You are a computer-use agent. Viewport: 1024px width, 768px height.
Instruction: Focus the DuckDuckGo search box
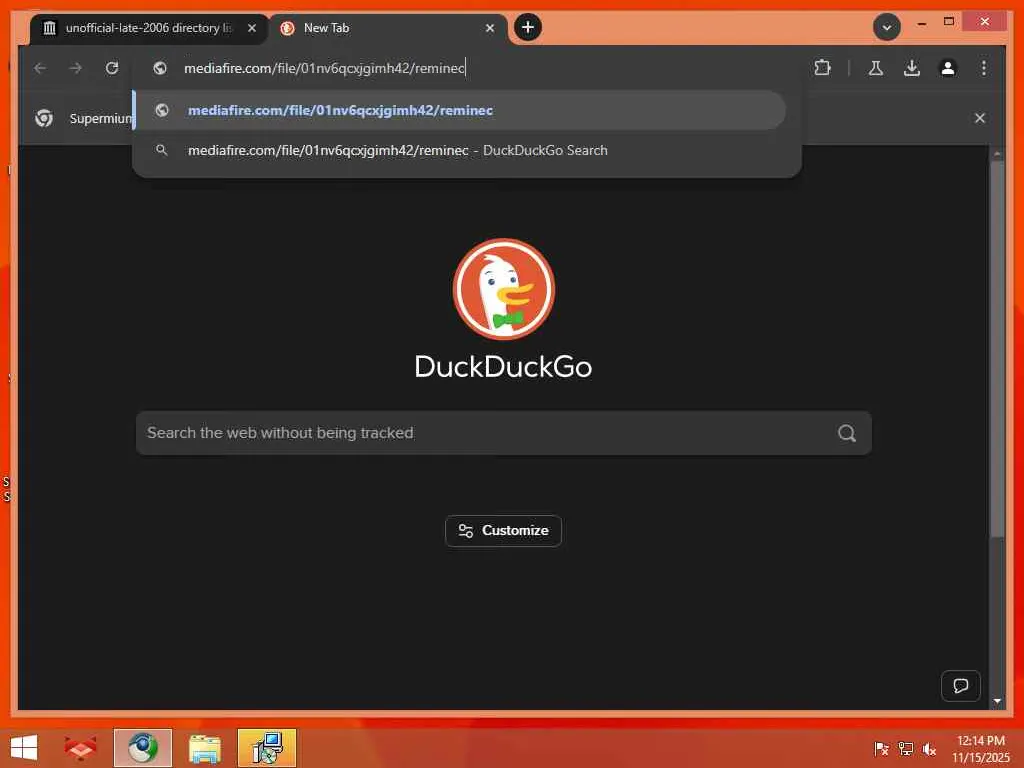pos(504,433)
